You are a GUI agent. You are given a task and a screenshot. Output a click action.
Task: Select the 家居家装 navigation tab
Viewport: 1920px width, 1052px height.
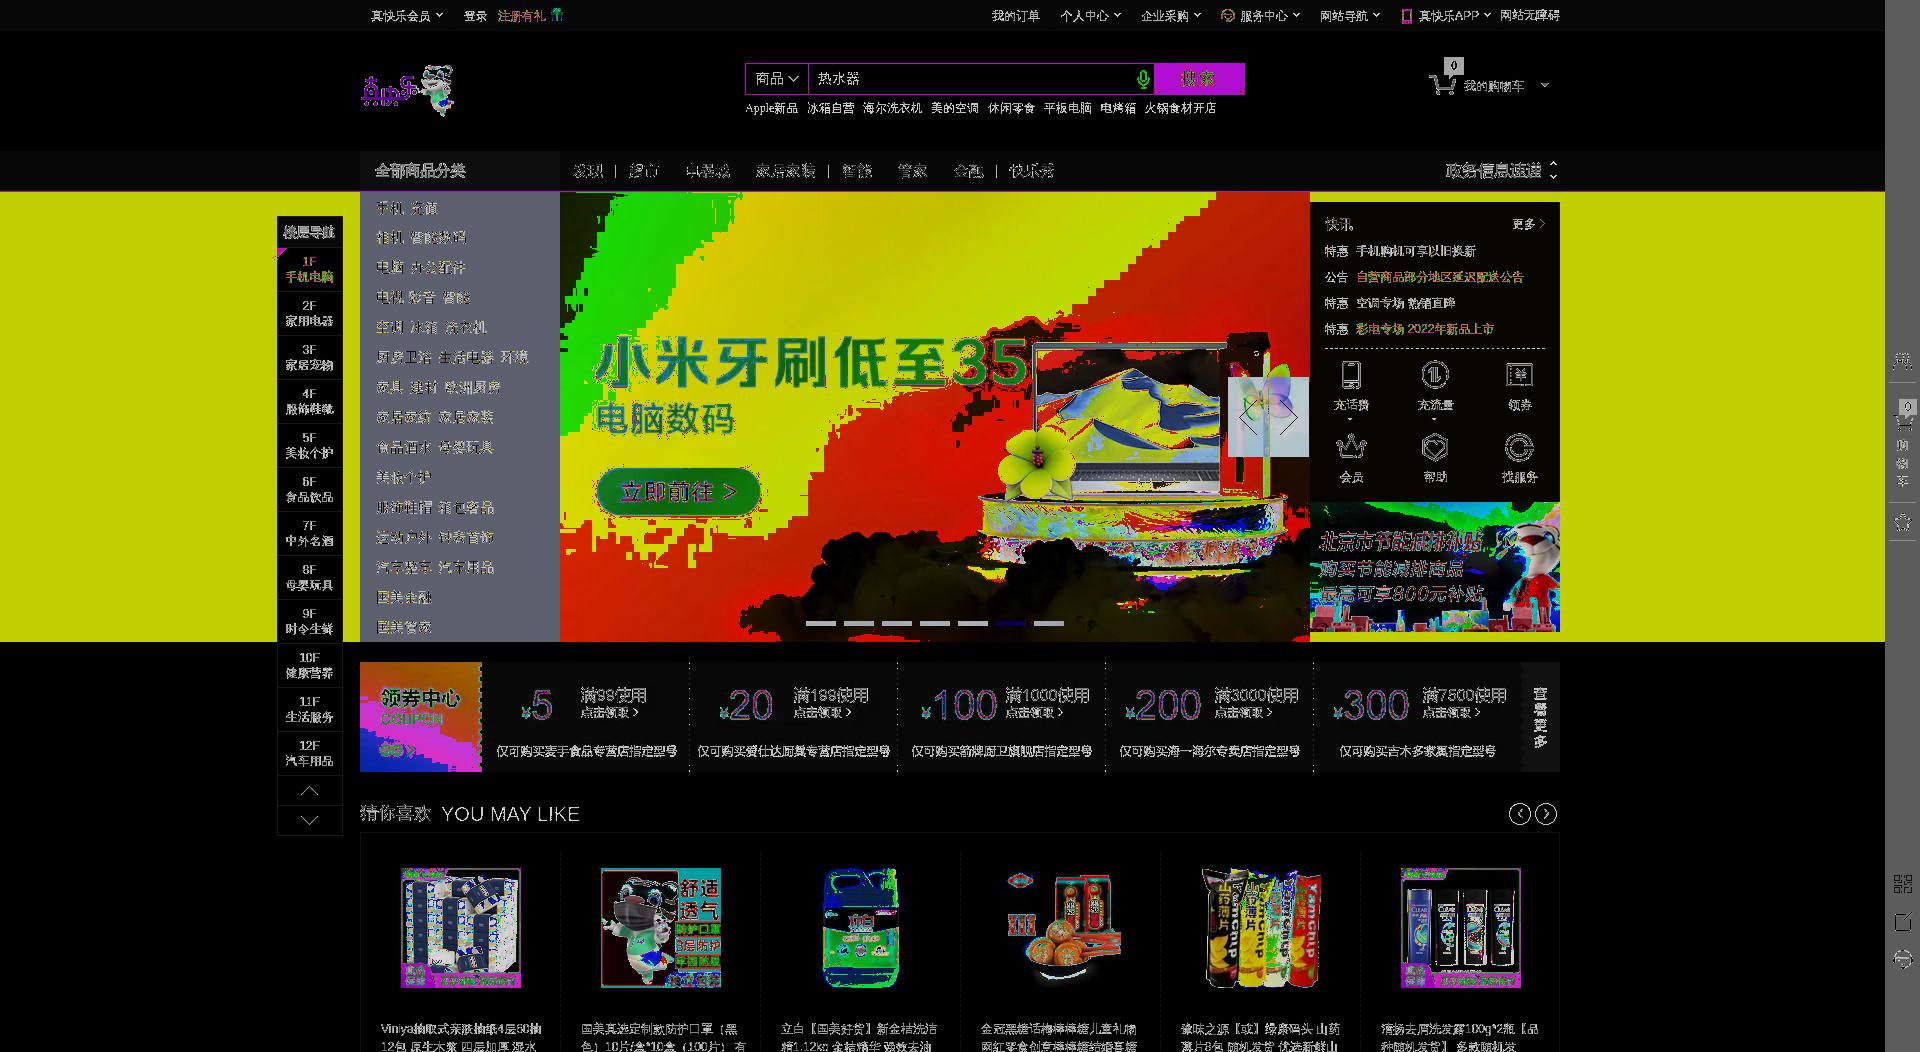coord(785,171)
